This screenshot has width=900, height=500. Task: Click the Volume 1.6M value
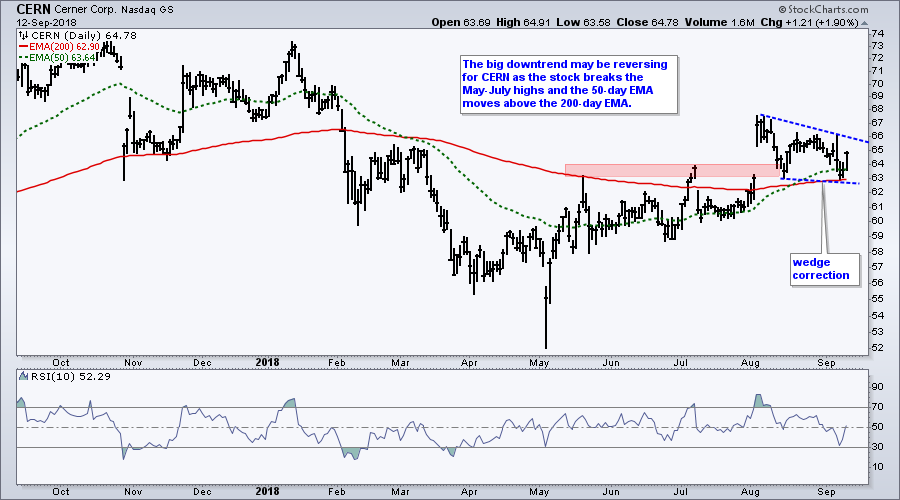[719, 22]
